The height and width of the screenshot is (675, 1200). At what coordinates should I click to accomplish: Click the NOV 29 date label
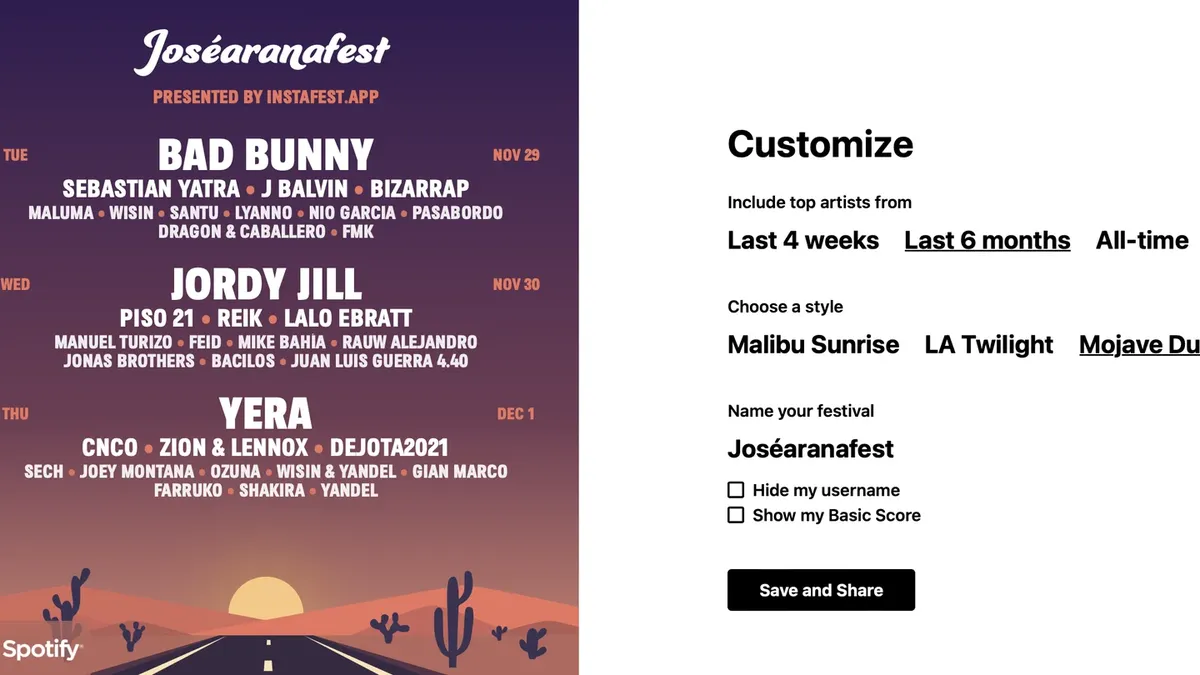(516, 155)
